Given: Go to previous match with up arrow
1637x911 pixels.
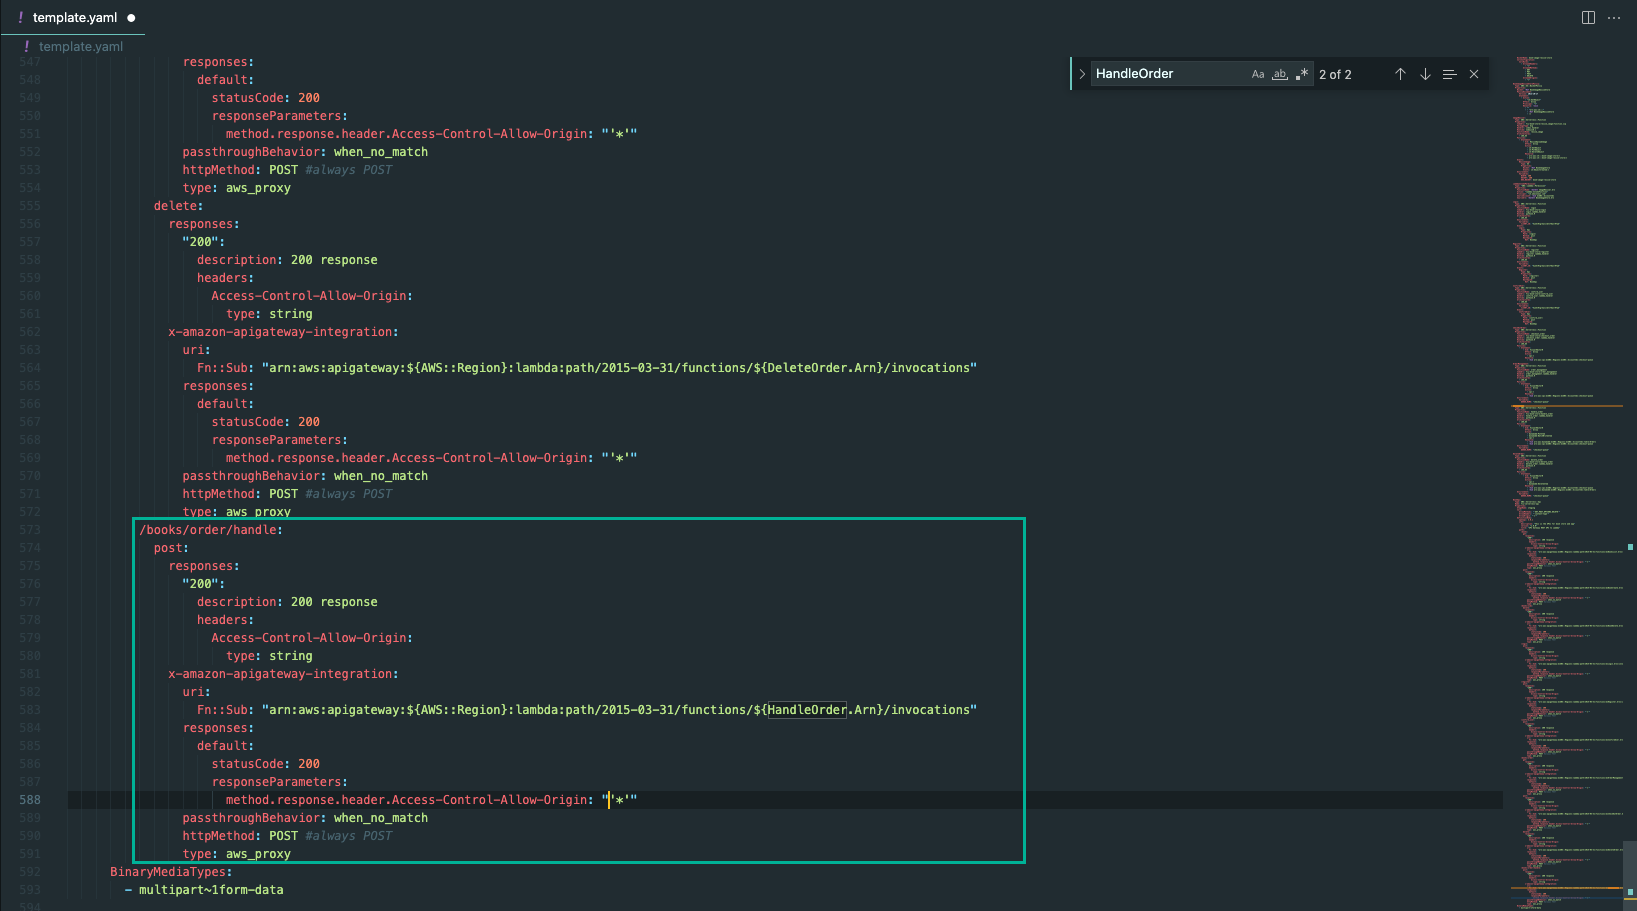Looking at the screenshot, I should [x=1400, y=74].
